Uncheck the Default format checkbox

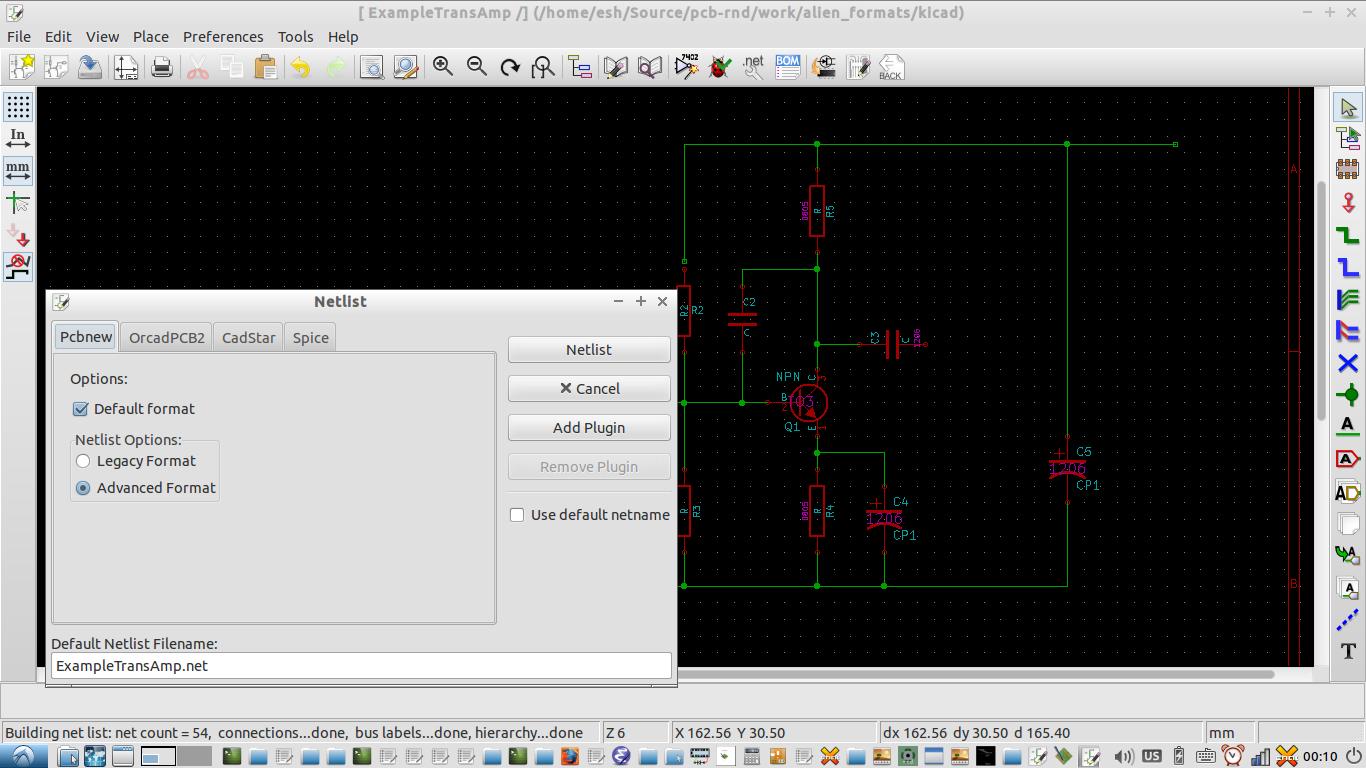pyautogui.click(x=81, y=409)
